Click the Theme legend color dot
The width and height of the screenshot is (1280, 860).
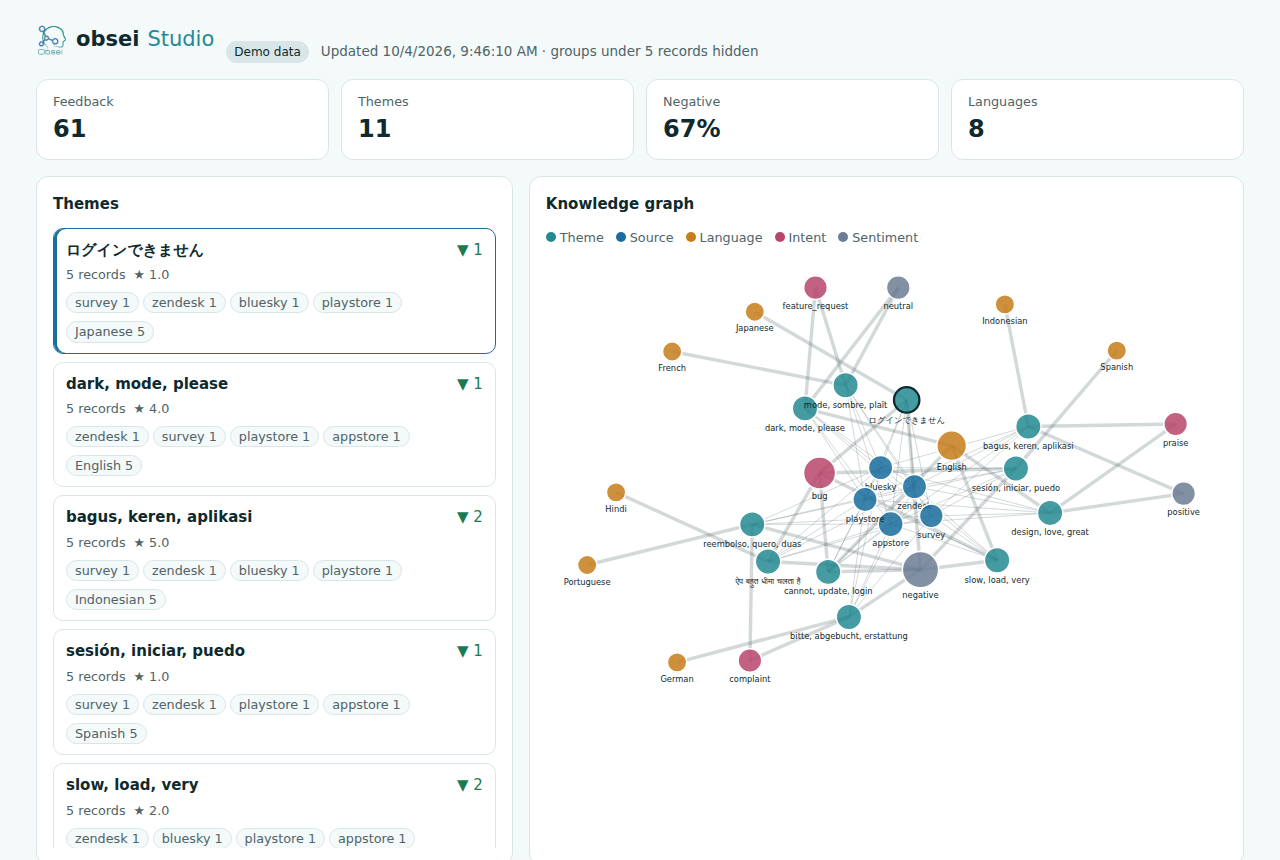[x=551, y=238]
